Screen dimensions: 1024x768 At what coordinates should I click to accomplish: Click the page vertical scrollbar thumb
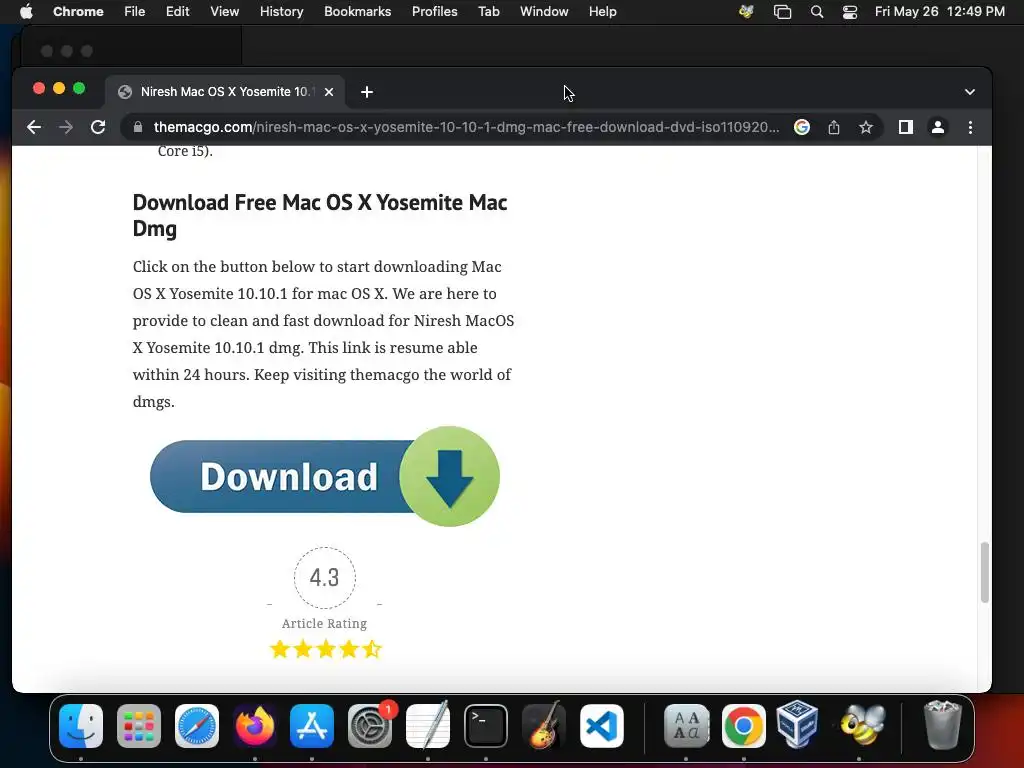(x=984, y=572)
